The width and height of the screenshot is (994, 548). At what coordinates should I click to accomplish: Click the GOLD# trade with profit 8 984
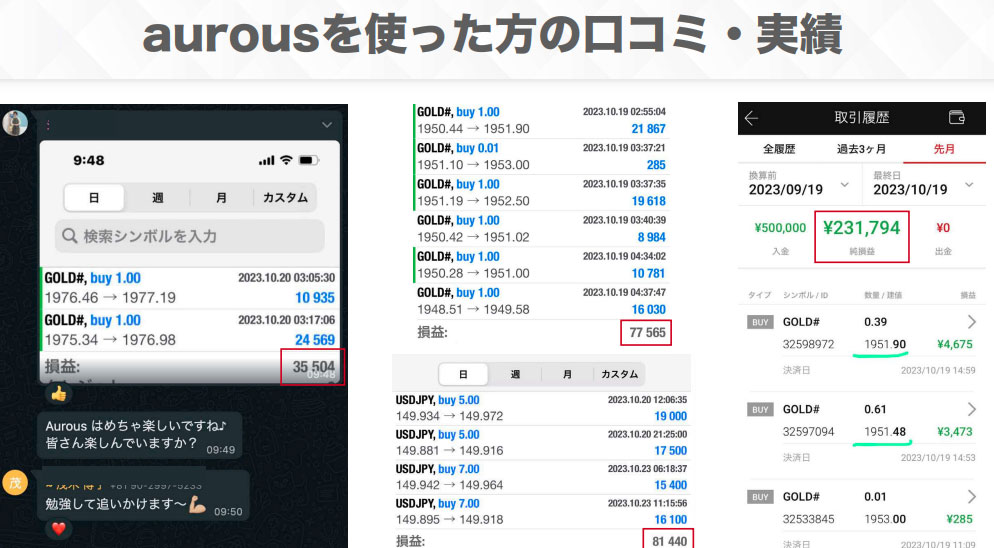[x=541, y=229]
